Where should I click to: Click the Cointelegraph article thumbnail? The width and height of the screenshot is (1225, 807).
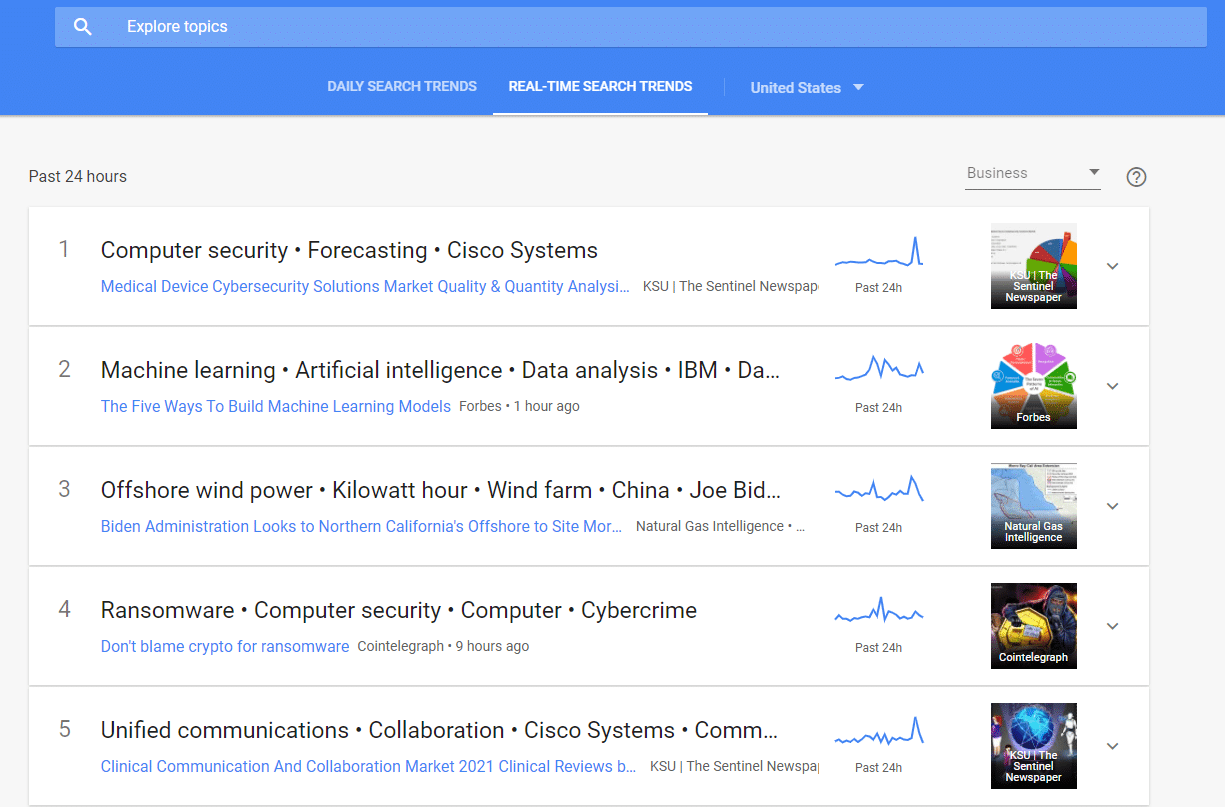pos(1033,626)
